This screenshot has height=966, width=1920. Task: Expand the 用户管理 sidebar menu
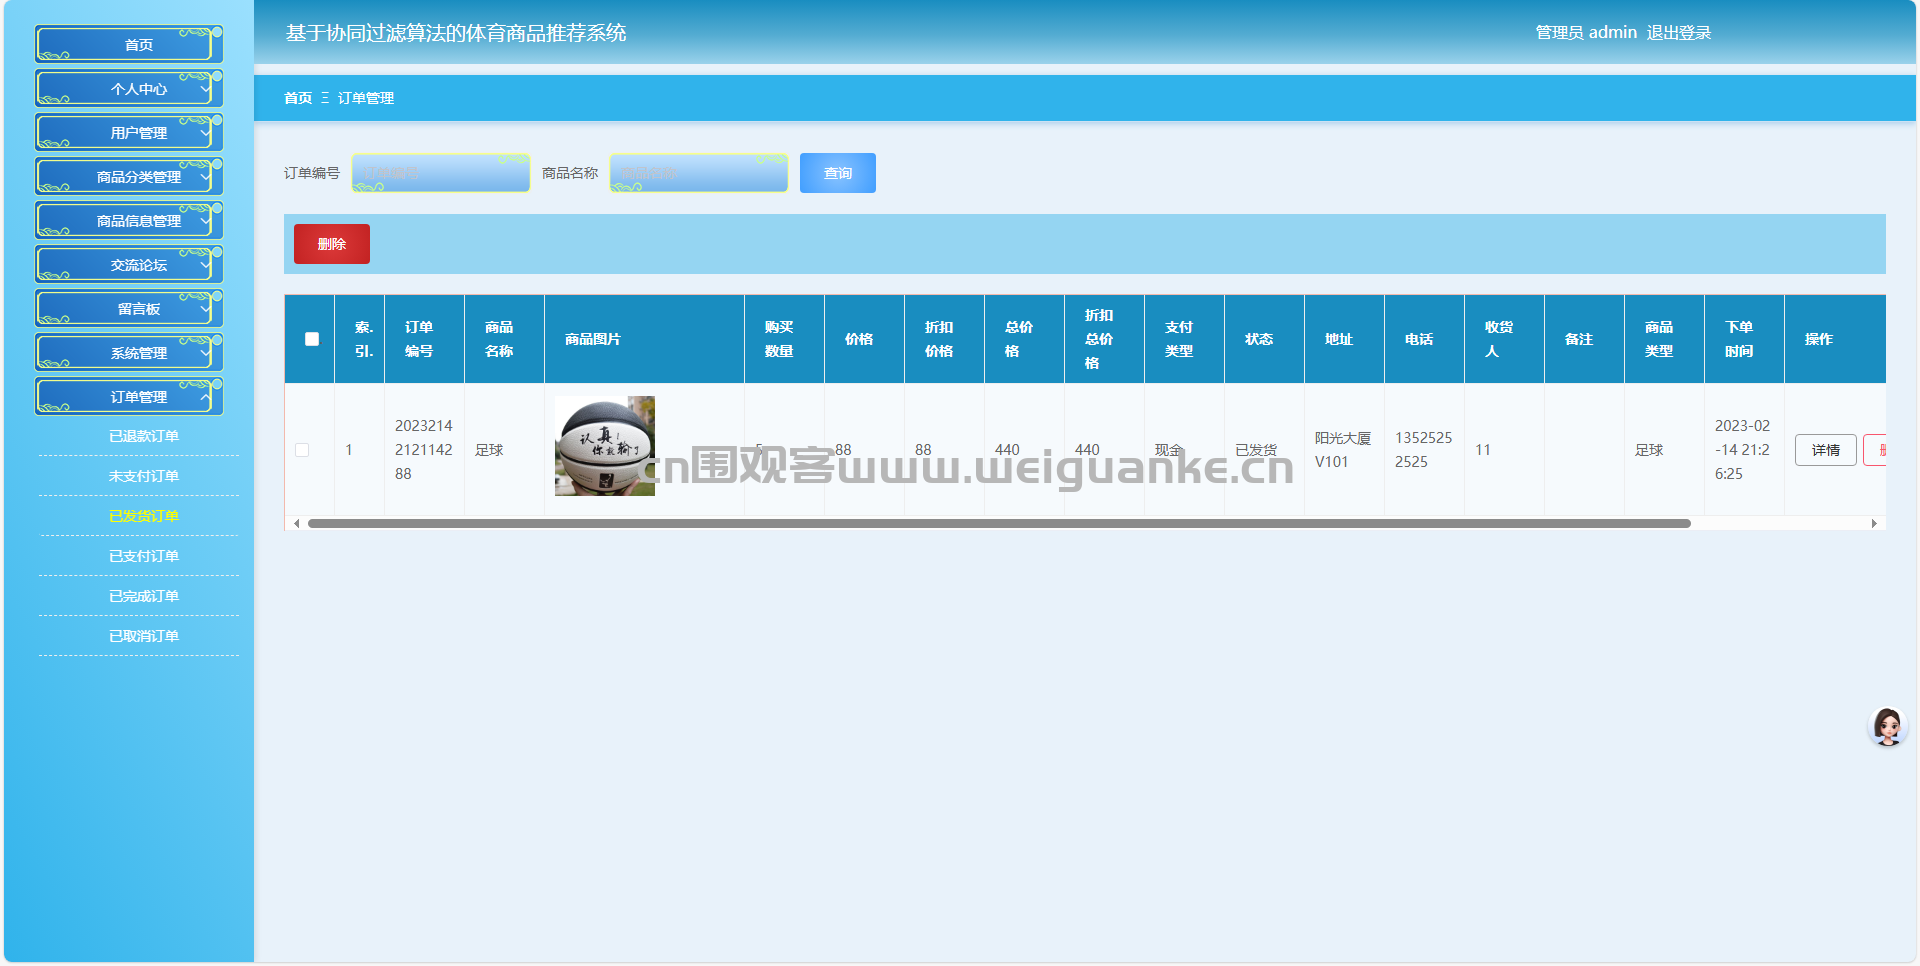click(x=129, y=133)
